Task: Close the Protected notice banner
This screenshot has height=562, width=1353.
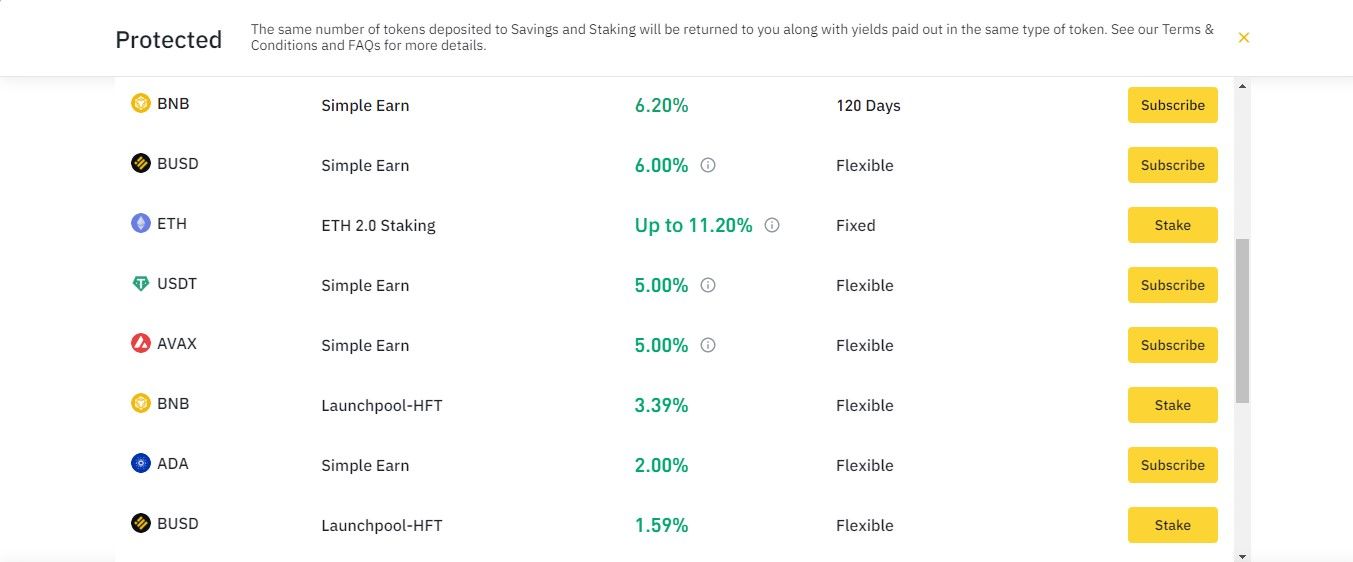Action: coord(1244,38)
